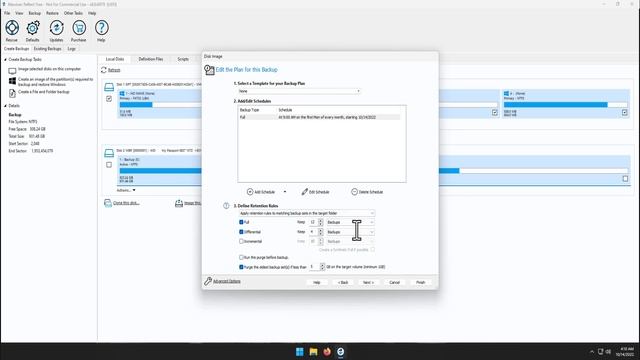
Task: Switch to the Logs tab
Action: pyautogui.click(x=71, y=49)
